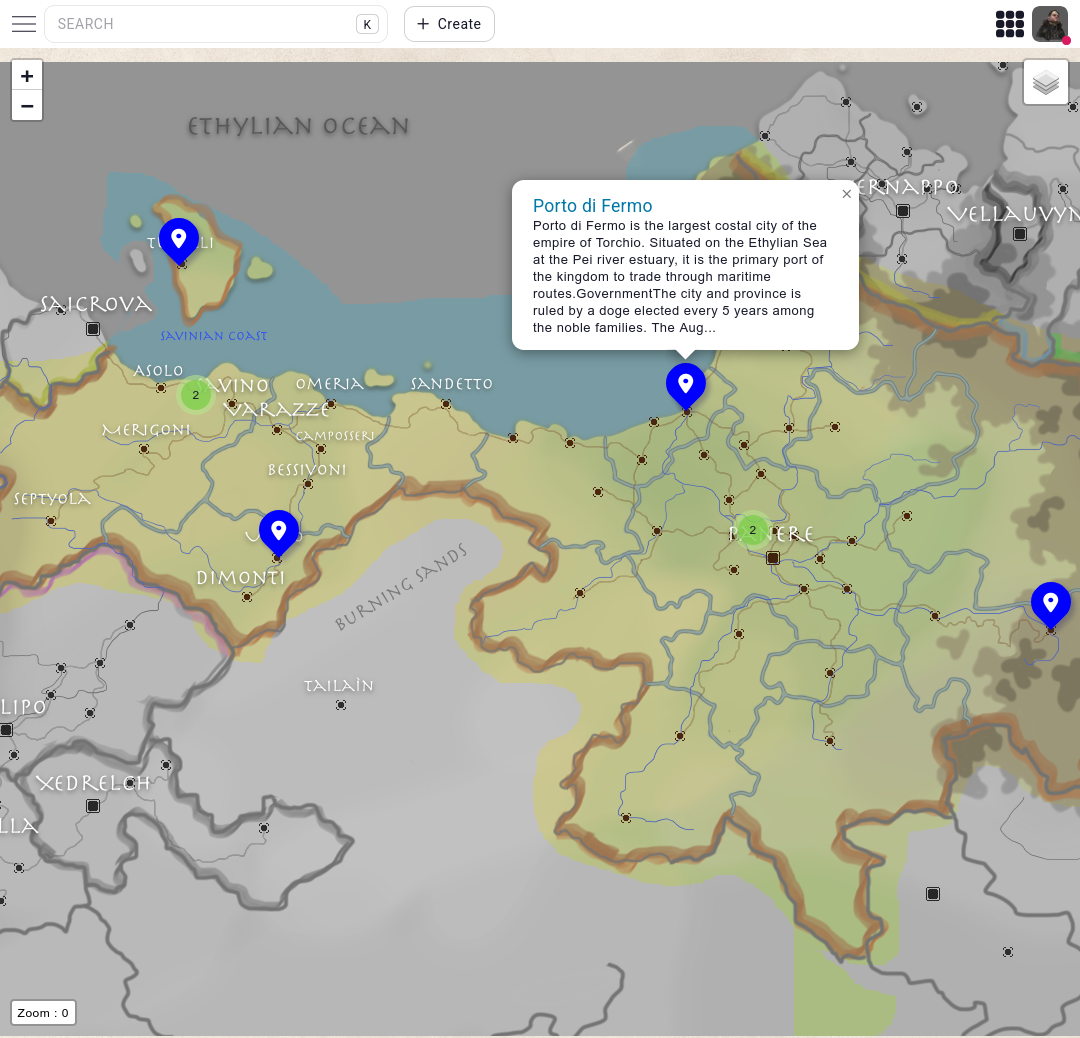The width and height of the screenshot is (1080, 1038).
Task: Select the Porto di Fermo blue map pin
Action: [x=686, y=384]
